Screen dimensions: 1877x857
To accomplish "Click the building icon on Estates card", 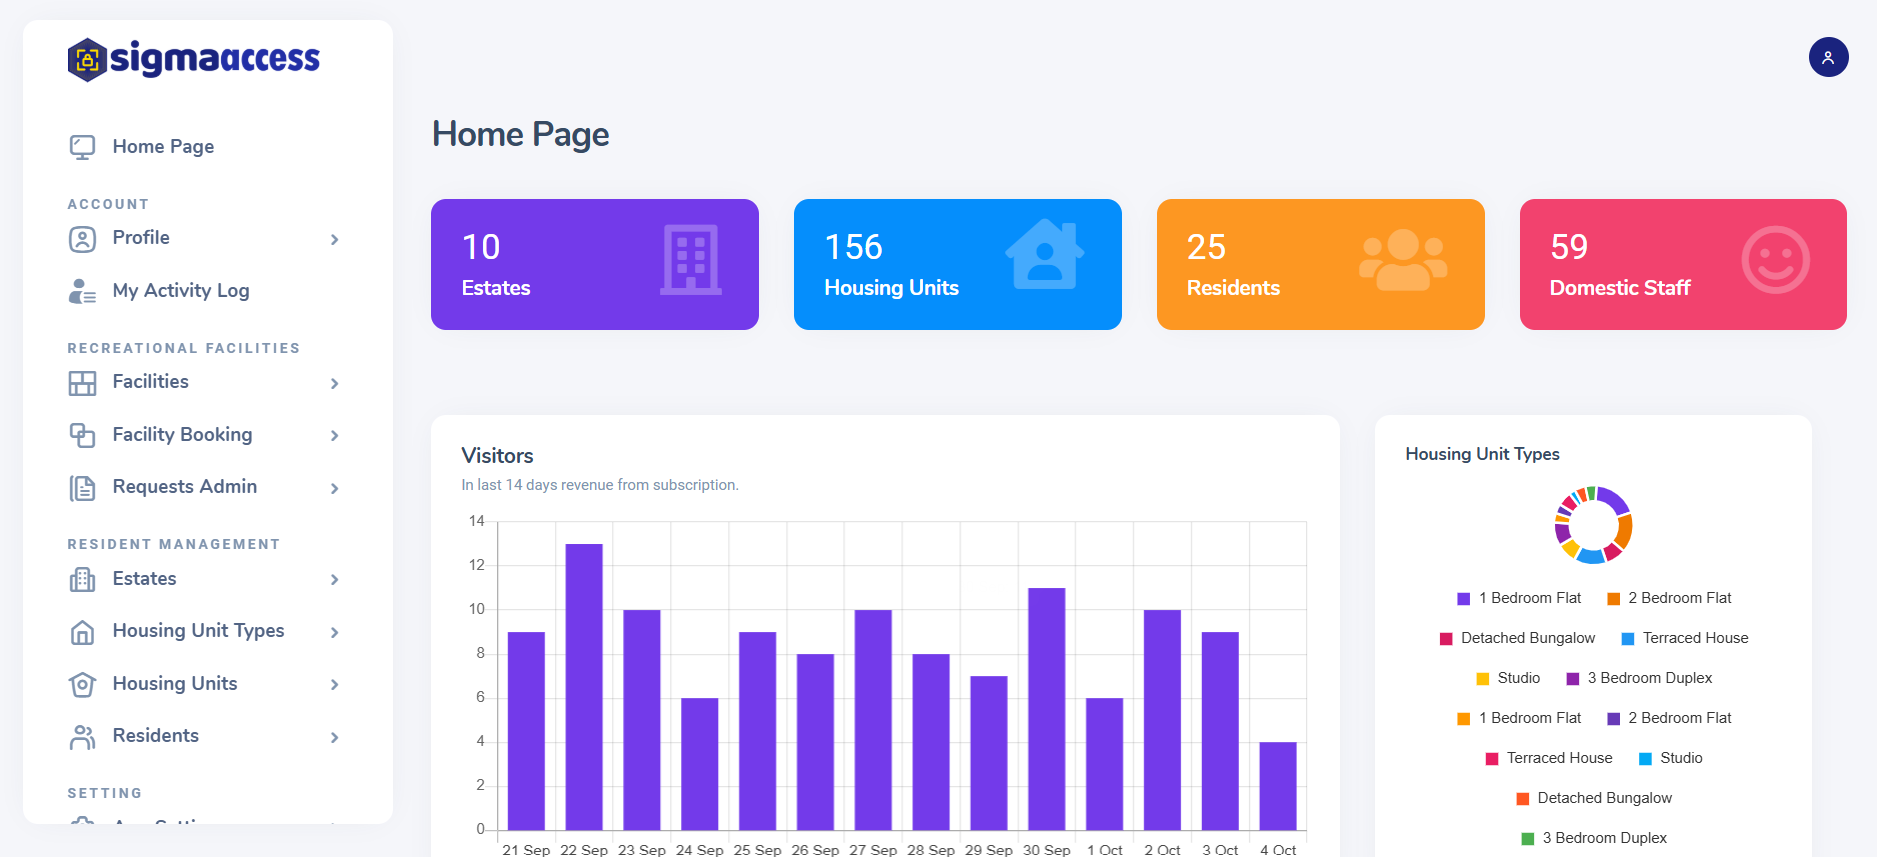I will coord(691,260).
